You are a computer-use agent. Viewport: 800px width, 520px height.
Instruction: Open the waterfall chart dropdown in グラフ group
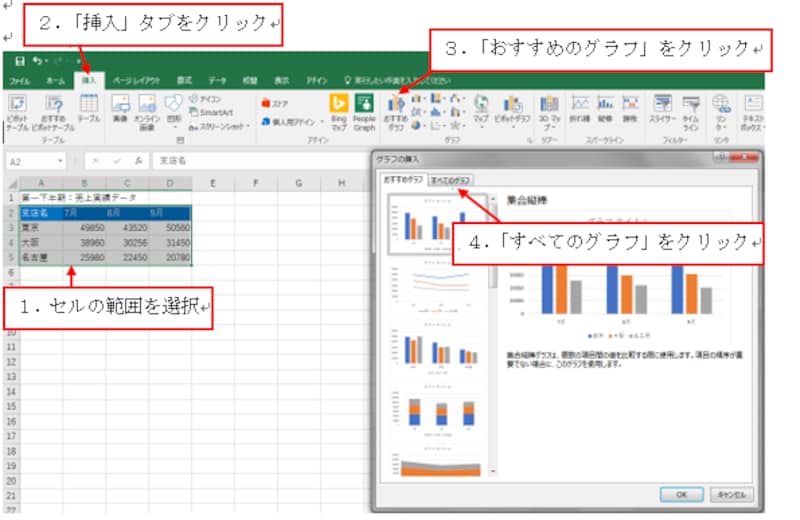tap(457, 98)
